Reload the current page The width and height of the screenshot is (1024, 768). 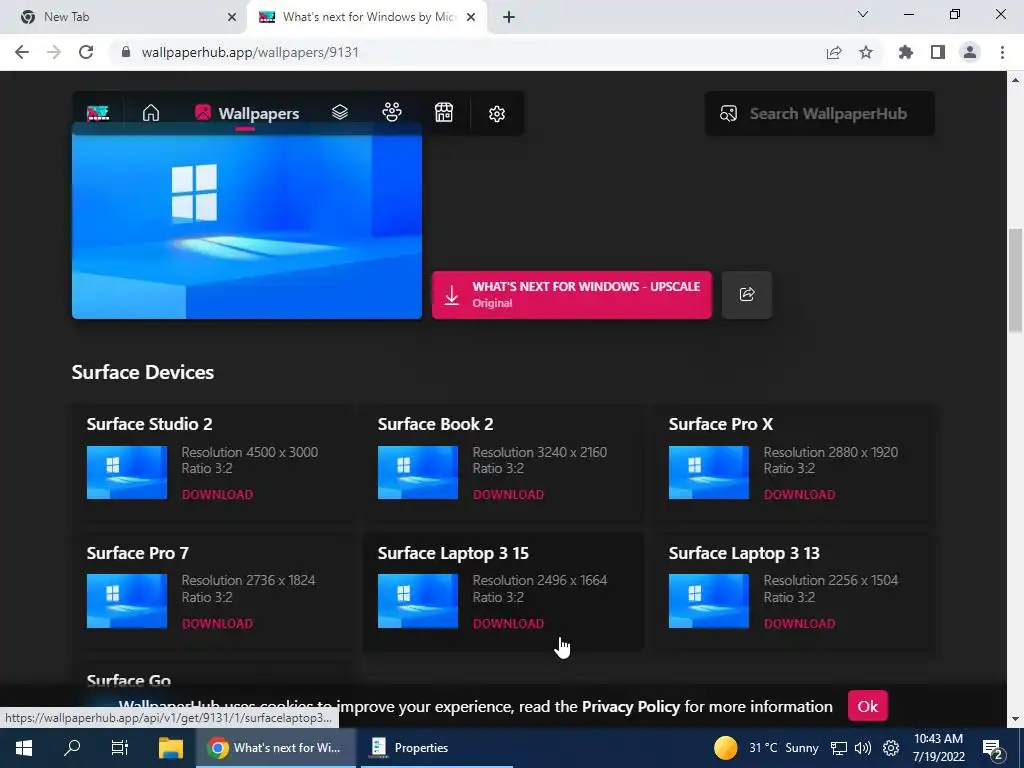click(x=86, y=52)
